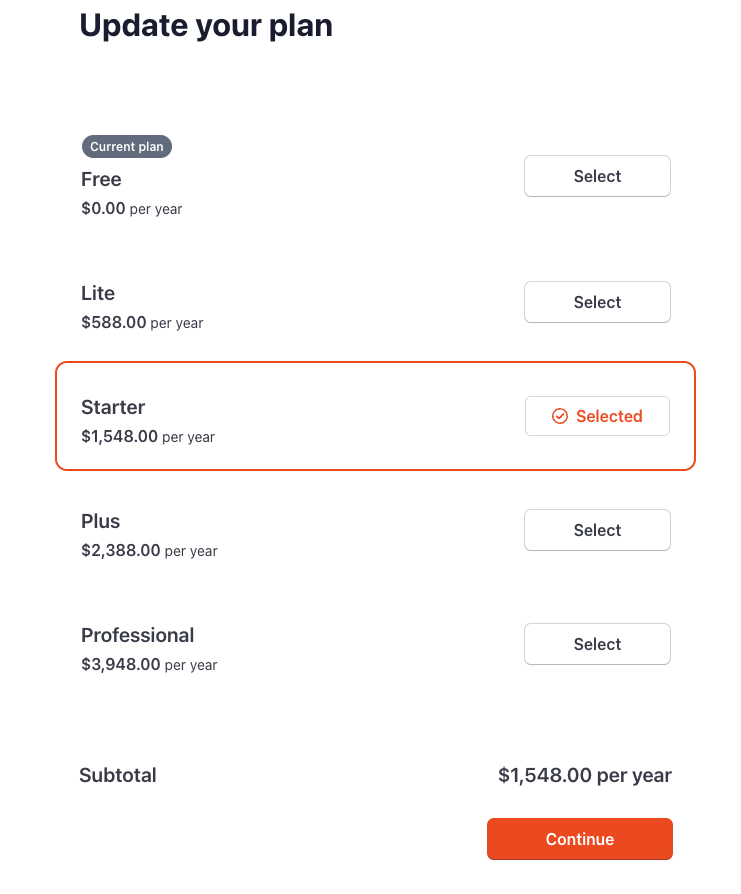This screenshot has height=894, width=741.
Task: Click the Current plan badge
Action: click(x=126, y=147)
